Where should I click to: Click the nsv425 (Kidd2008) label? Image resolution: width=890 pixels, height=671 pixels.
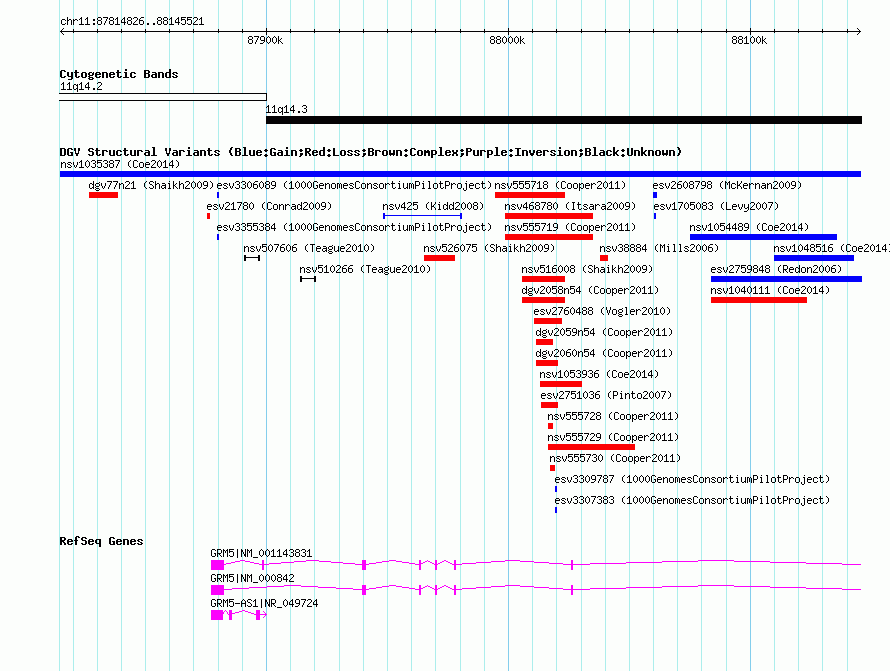pyautogui.click(x=433, y=206)
